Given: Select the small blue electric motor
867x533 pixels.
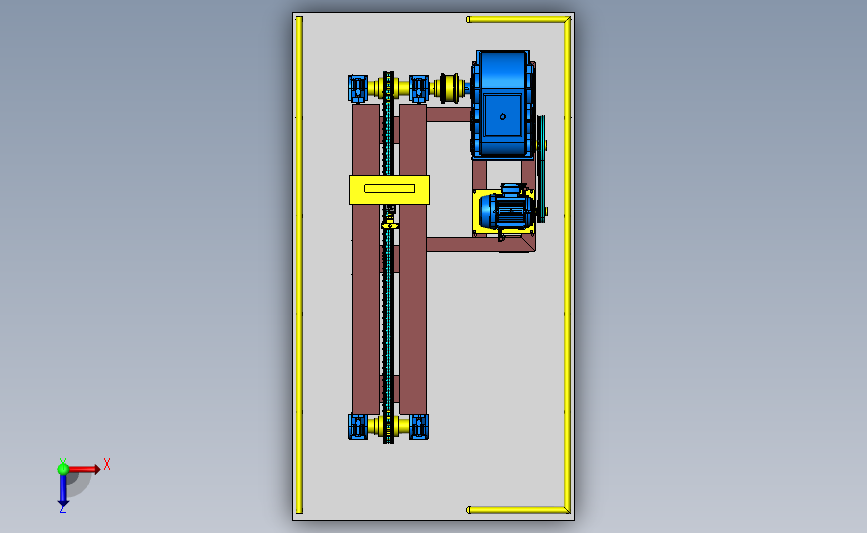Looking at the screenshot, I should pyautogui.click(x=508, y=209).
